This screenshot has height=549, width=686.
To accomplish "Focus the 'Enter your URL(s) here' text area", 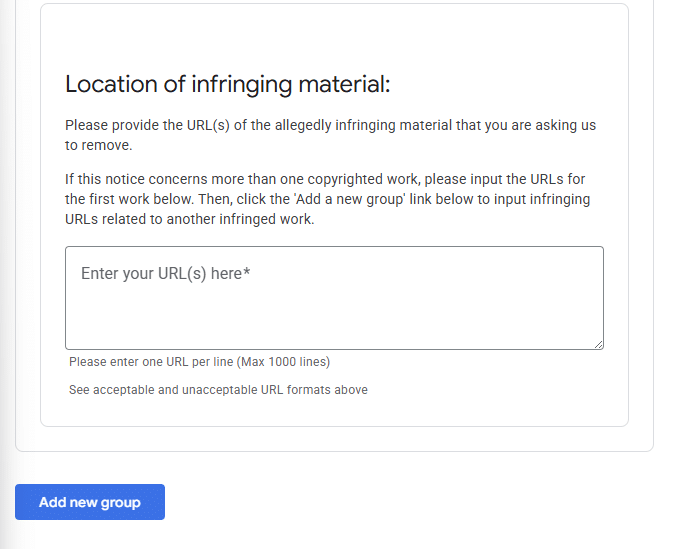I will (334, 298).
